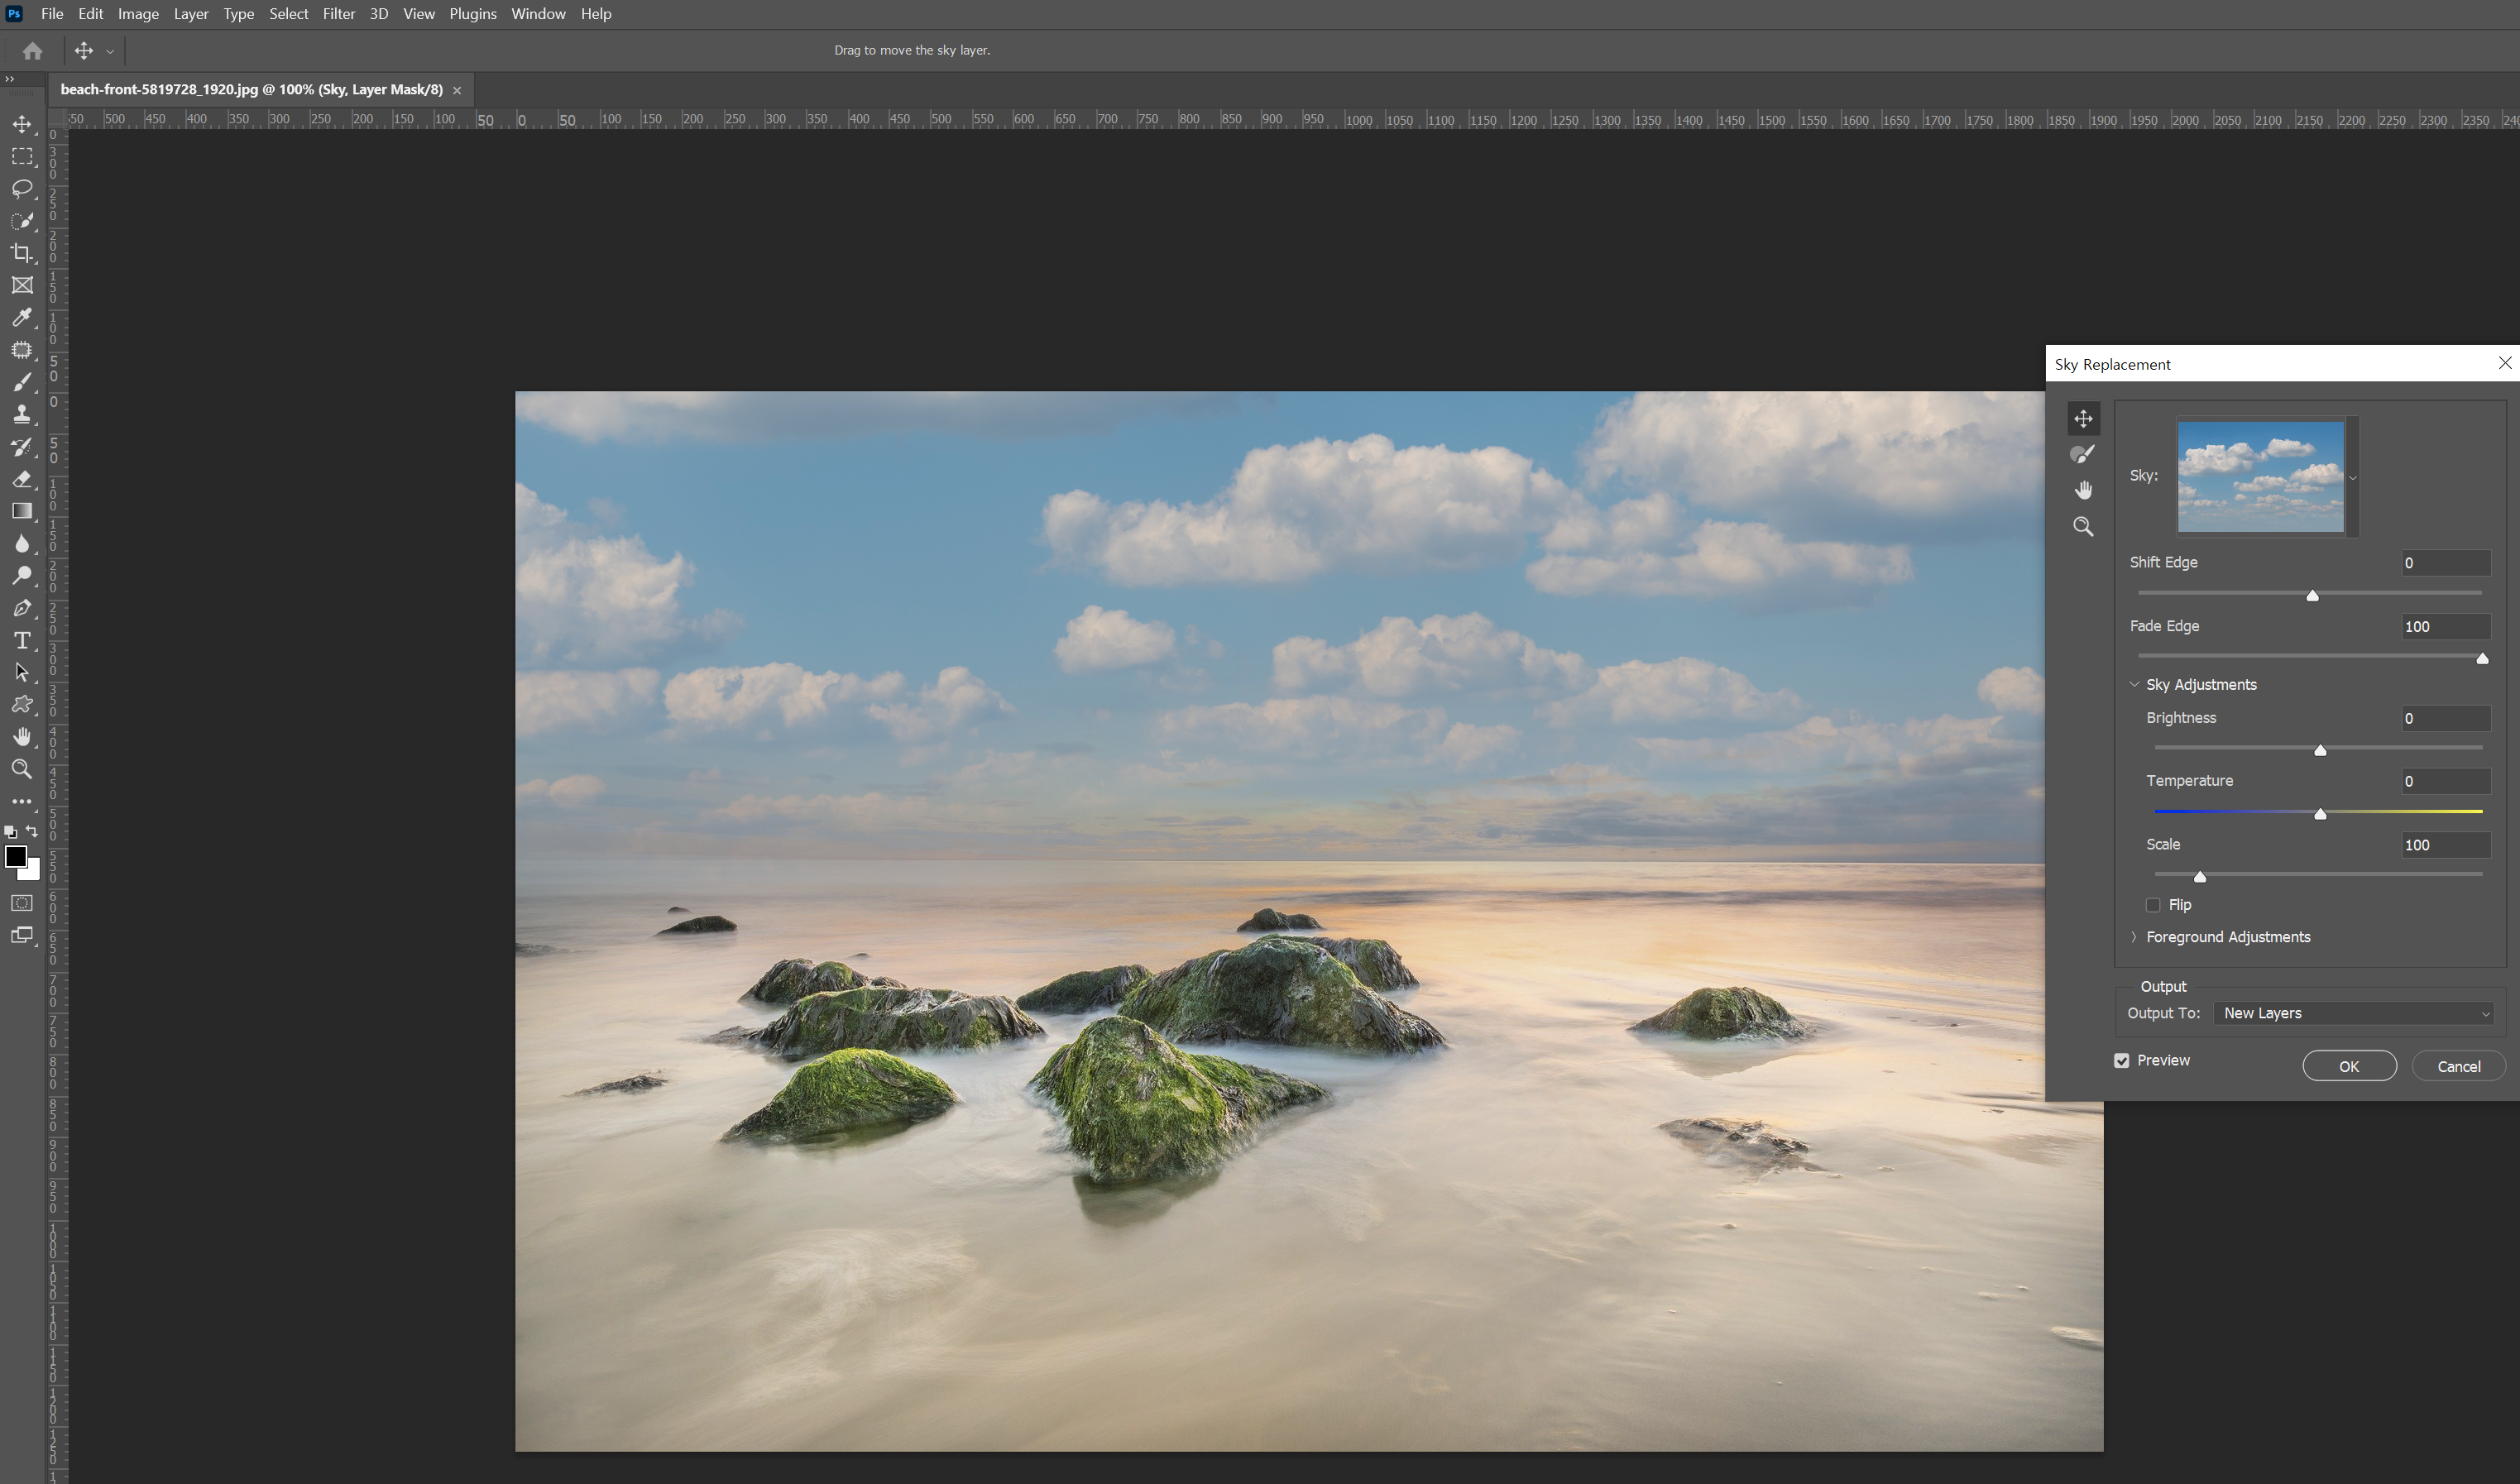The image size is (2520, 1484).
Task: Select the Sky Brush tool in dialog
Action: click(x=2083, y=454)
